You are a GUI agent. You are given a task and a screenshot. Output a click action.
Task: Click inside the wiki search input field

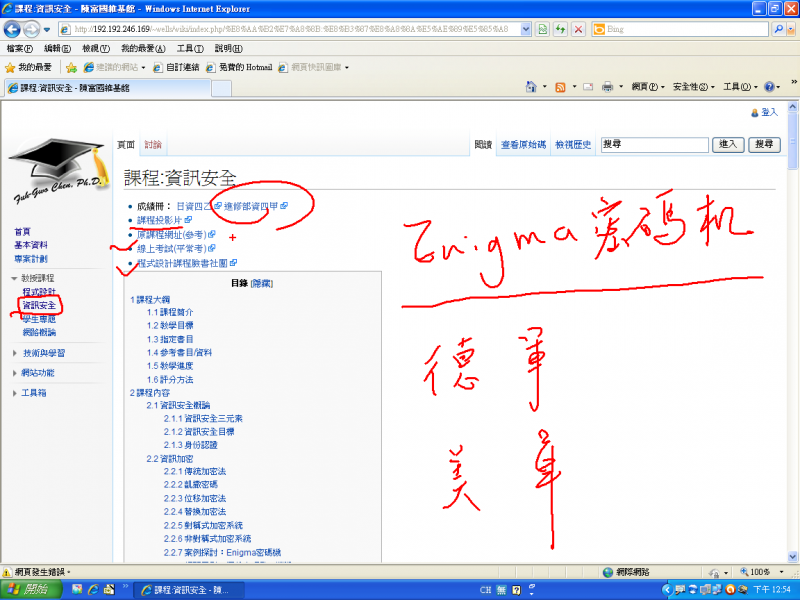click(x=654, y=144)
